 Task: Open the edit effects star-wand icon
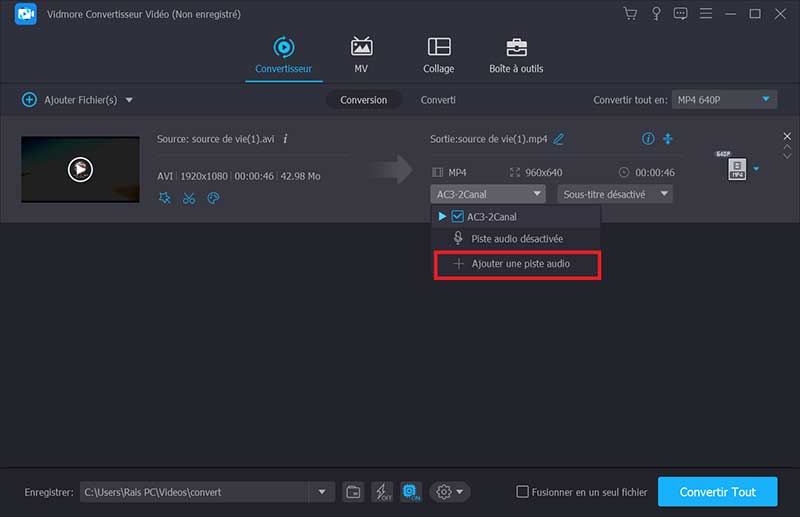point(164,198)
